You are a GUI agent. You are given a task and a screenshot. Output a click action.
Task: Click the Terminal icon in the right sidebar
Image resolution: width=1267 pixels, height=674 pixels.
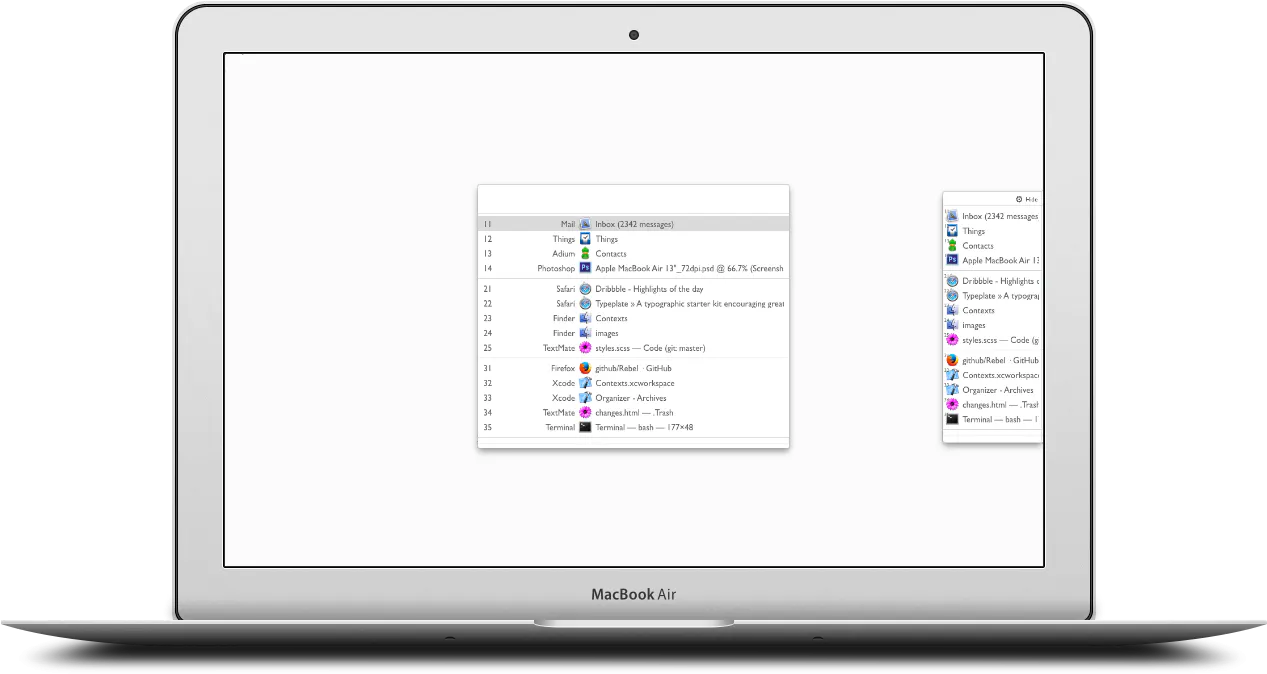[x=952, y=419]
